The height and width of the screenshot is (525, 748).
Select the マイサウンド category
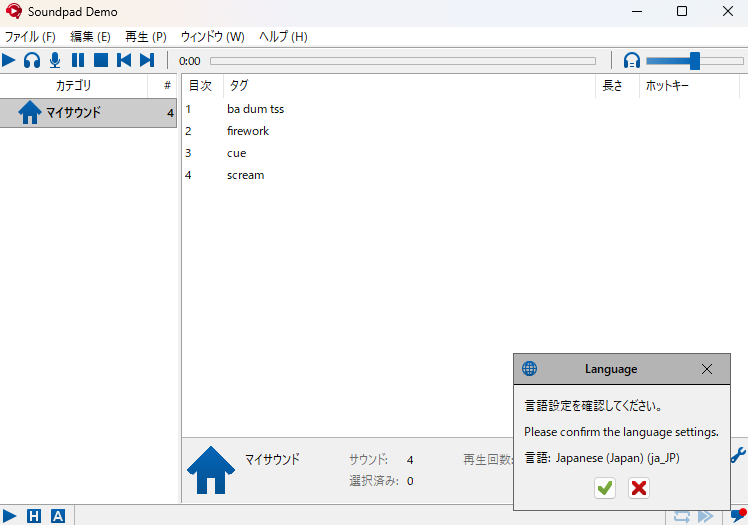88,113
